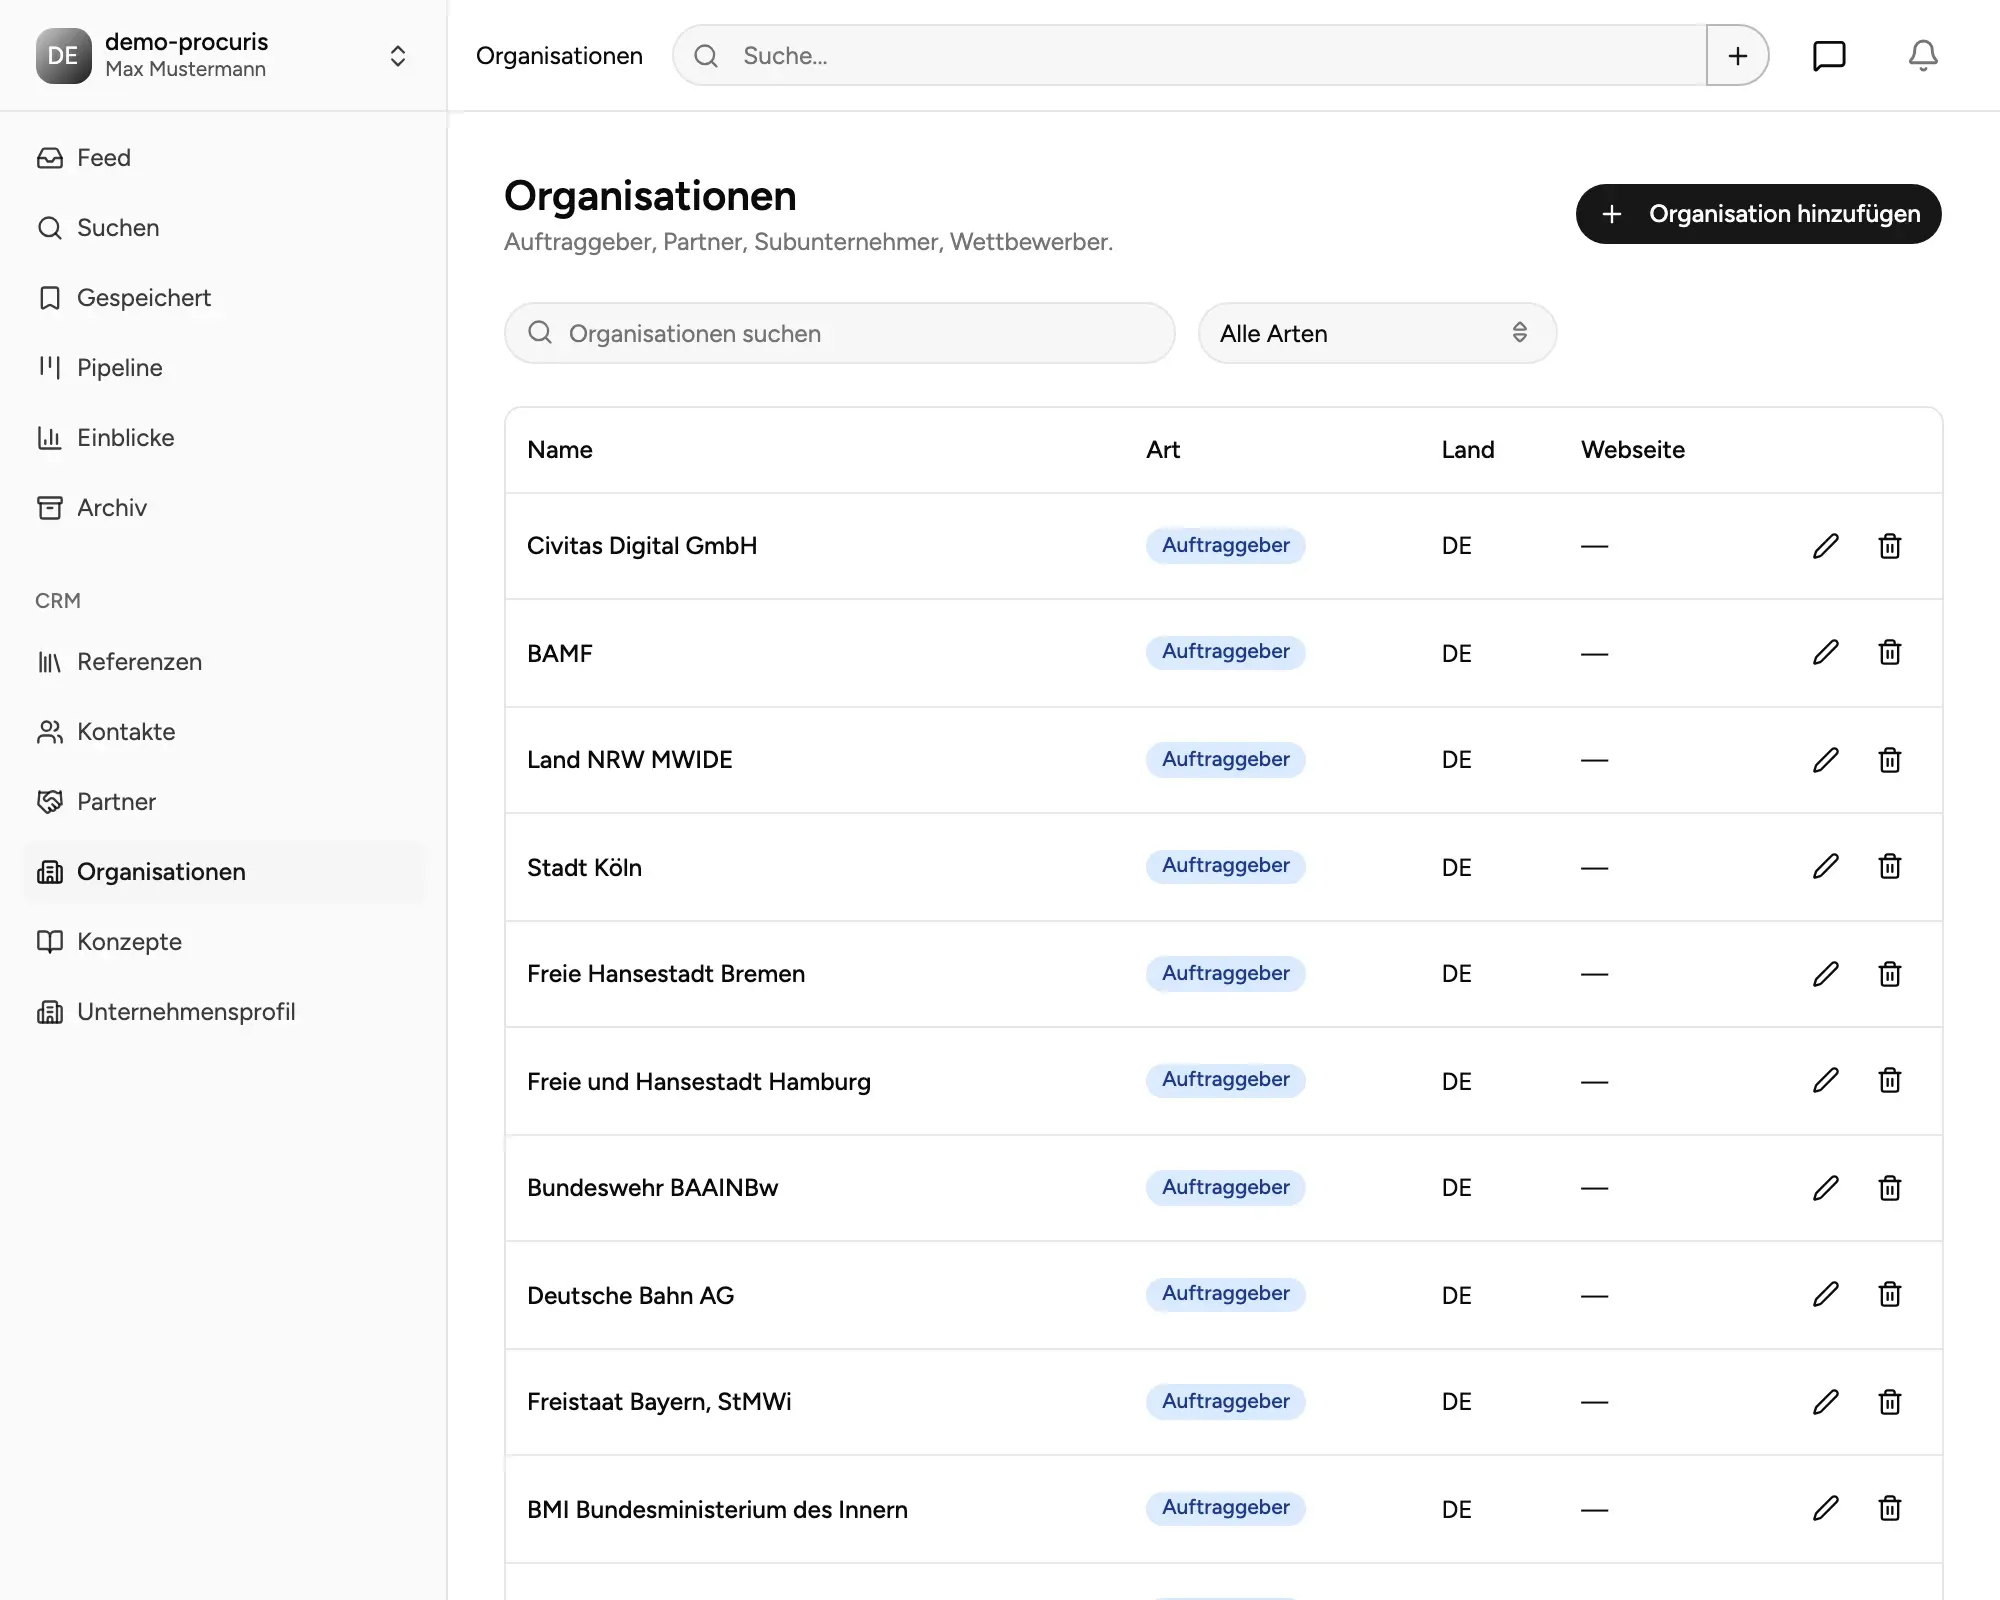This screenshot has width=2000, height=1600.
Task: Open the Einblicke section
Action: pyautogui.click(x=224, y=438)
